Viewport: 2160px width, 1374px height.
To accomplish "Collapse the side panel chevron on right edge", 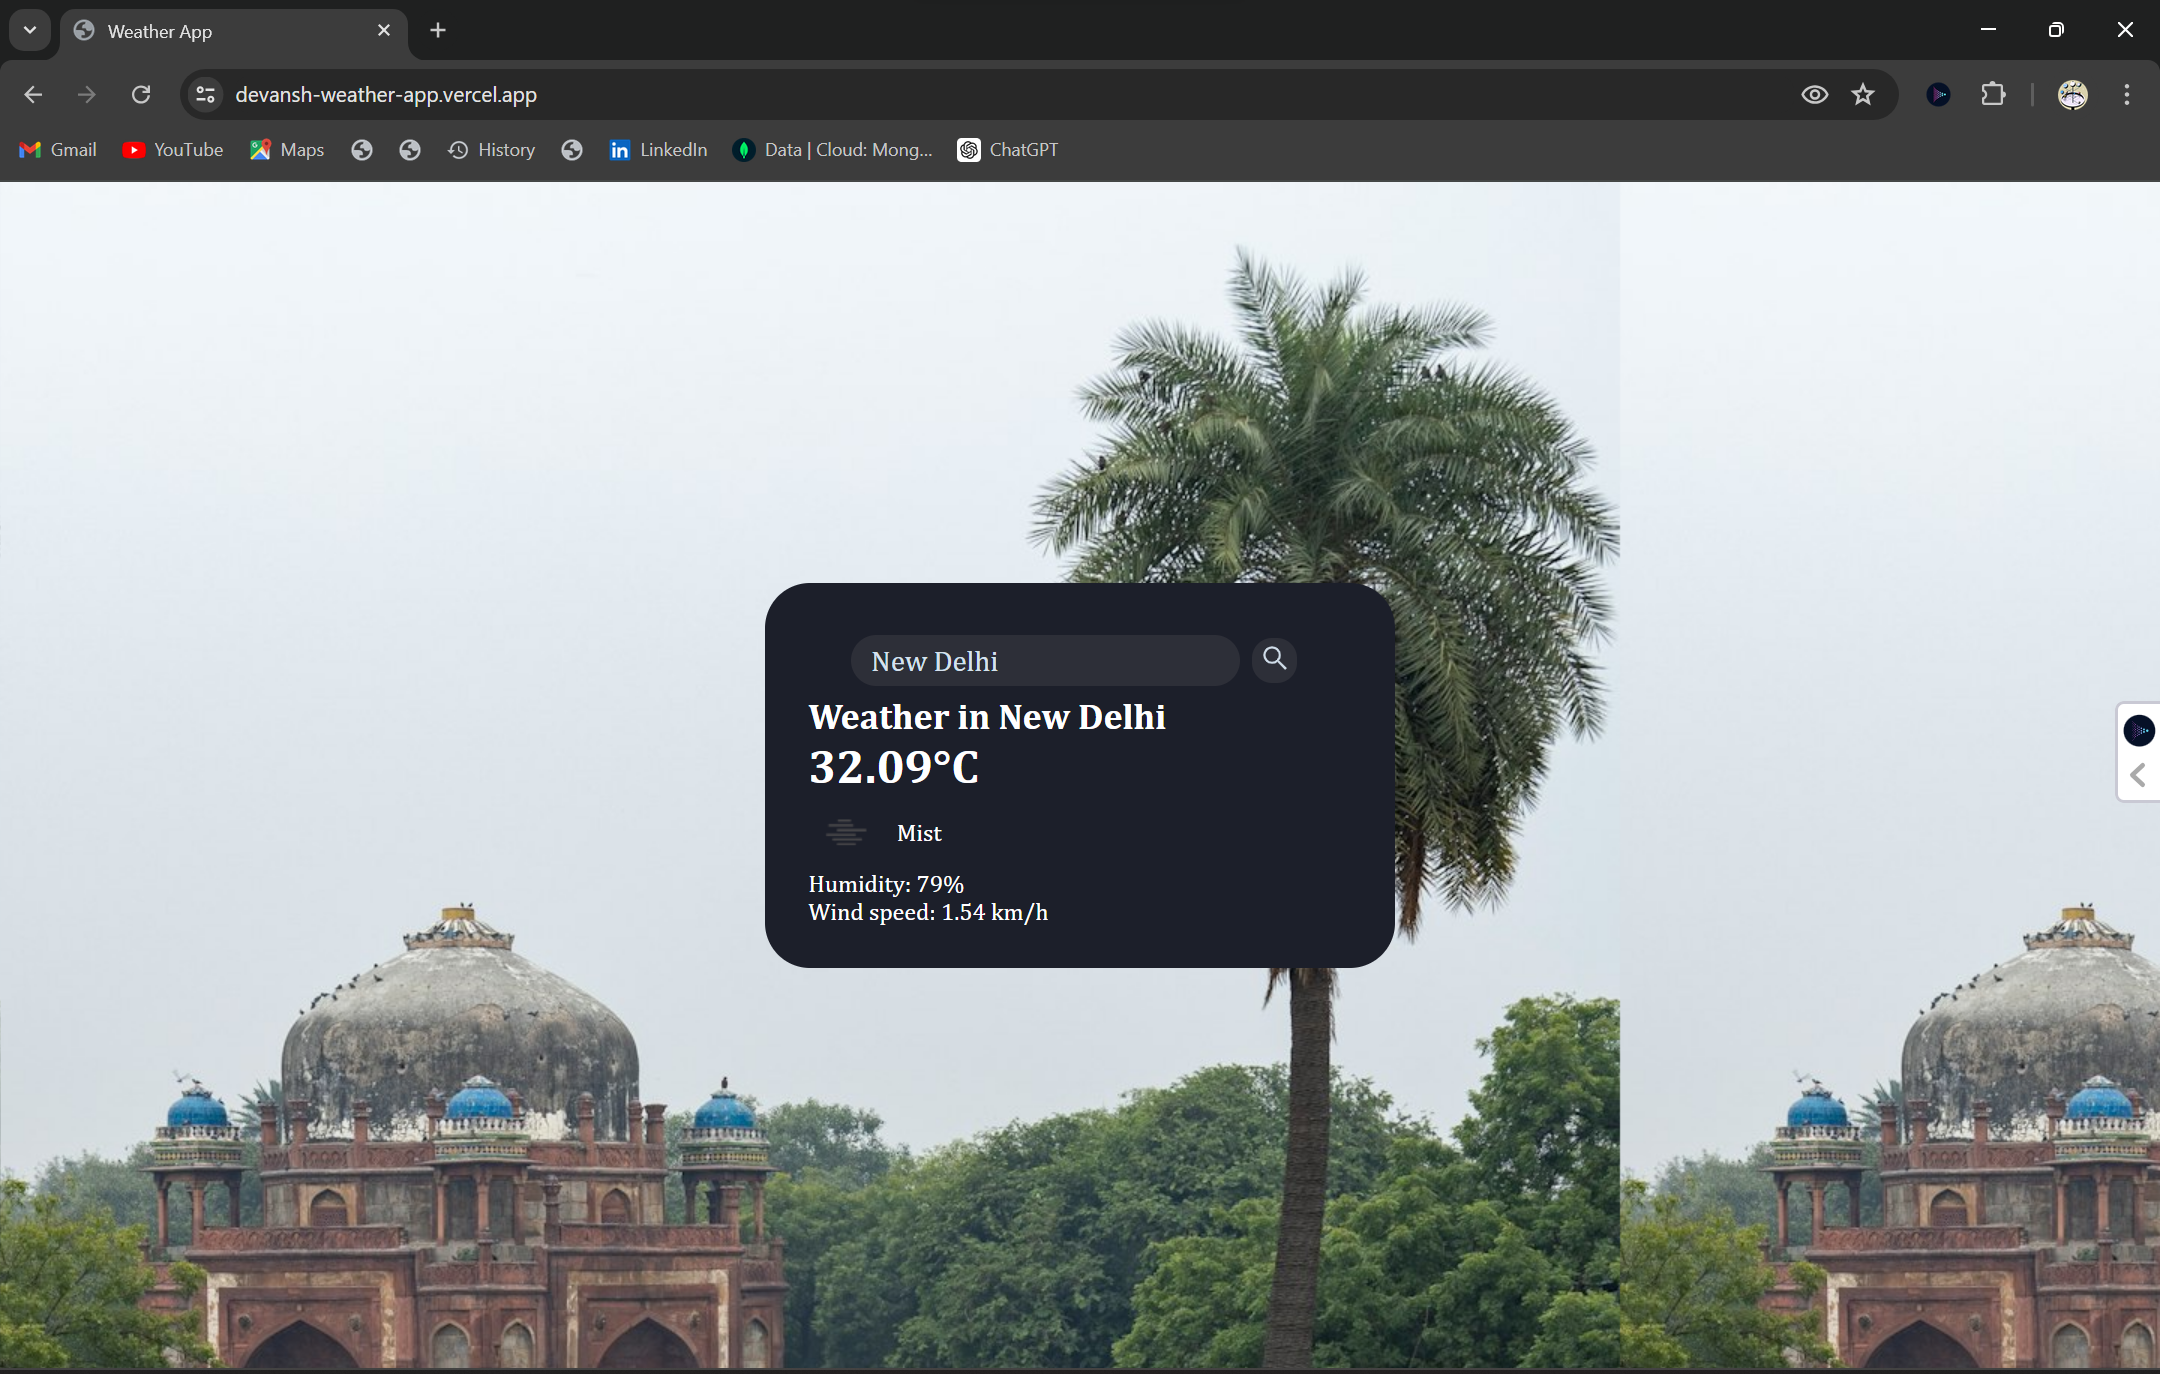I will click(2138, 775).
